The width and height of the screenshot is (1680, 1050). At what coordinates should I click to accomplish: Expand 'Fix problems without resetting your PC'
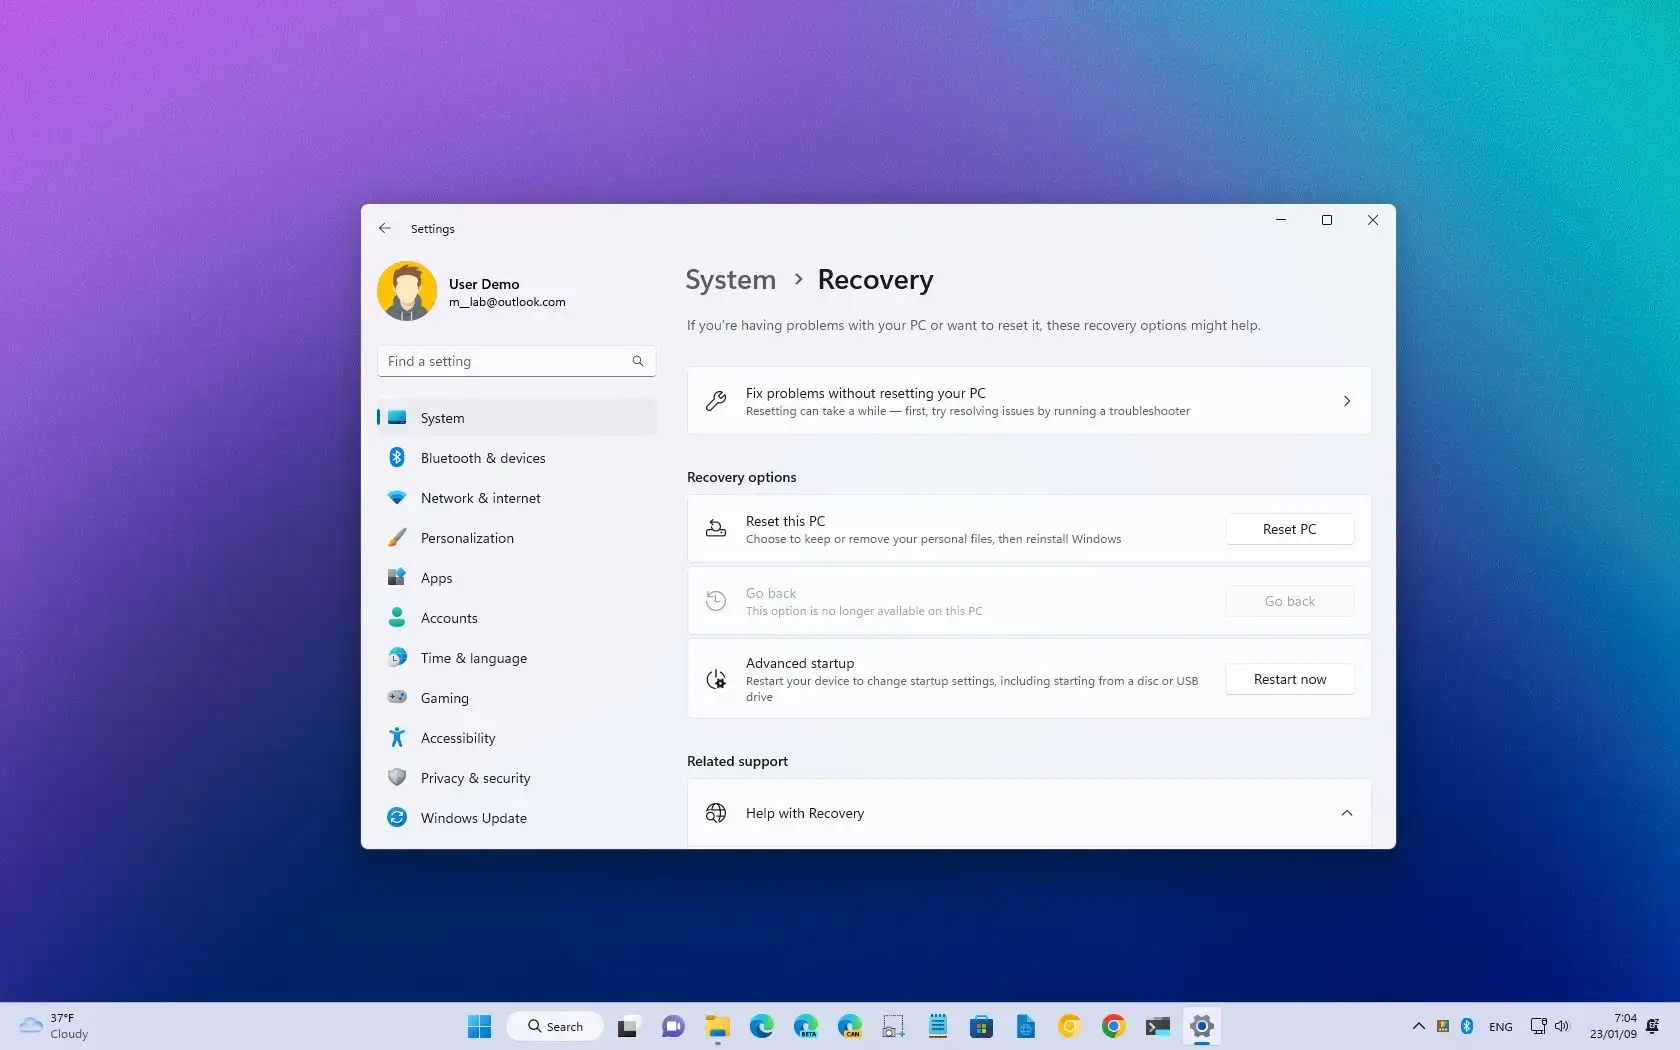1347,401
